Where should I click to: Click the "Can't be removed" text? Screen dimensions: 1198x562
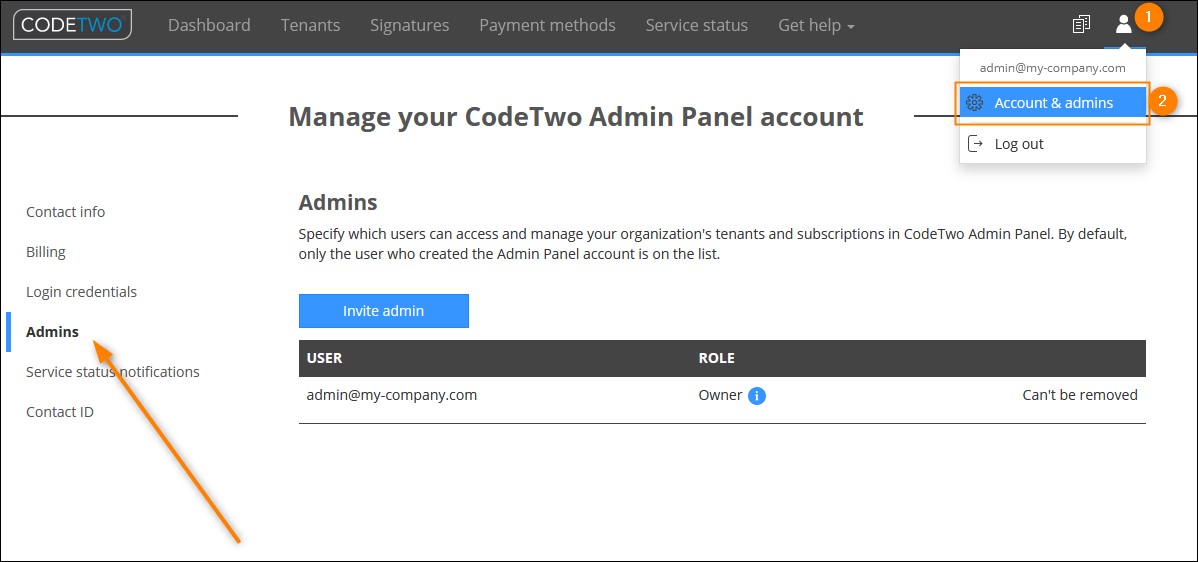[x=1080, y=396]
